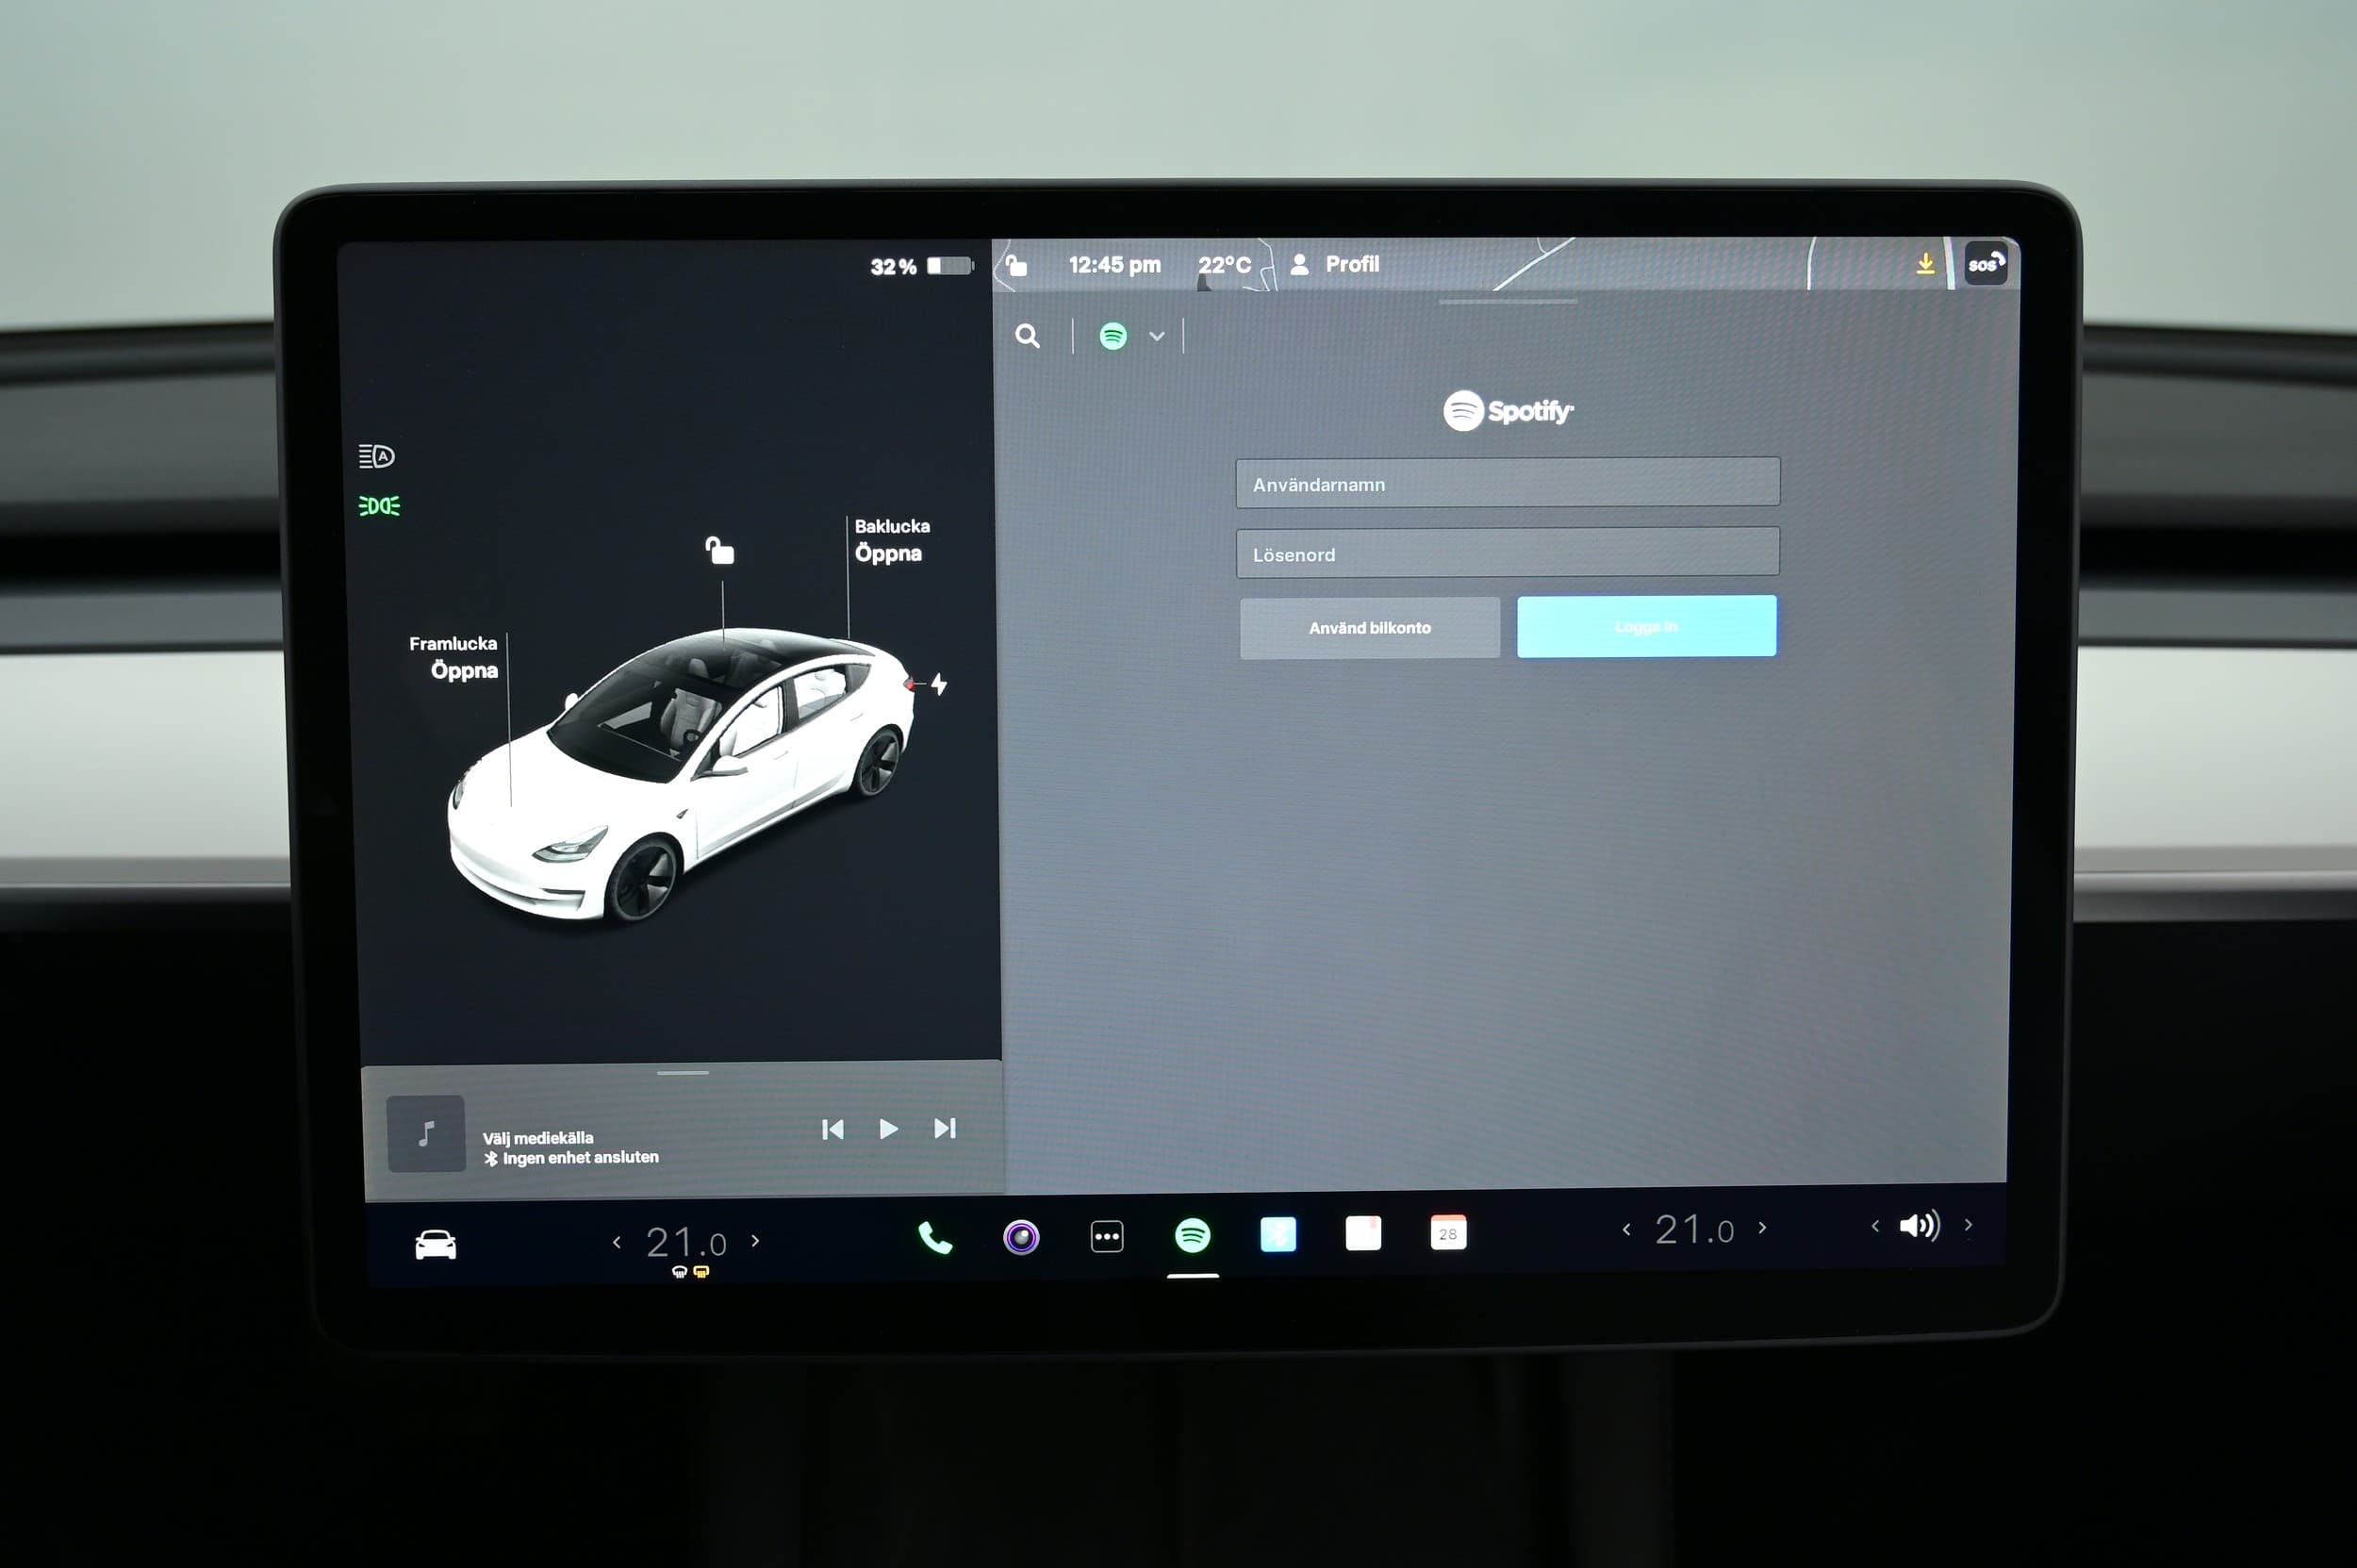Open the Bluetooth app
Viewport: 2357px width, 1568px height.
1278,1234
